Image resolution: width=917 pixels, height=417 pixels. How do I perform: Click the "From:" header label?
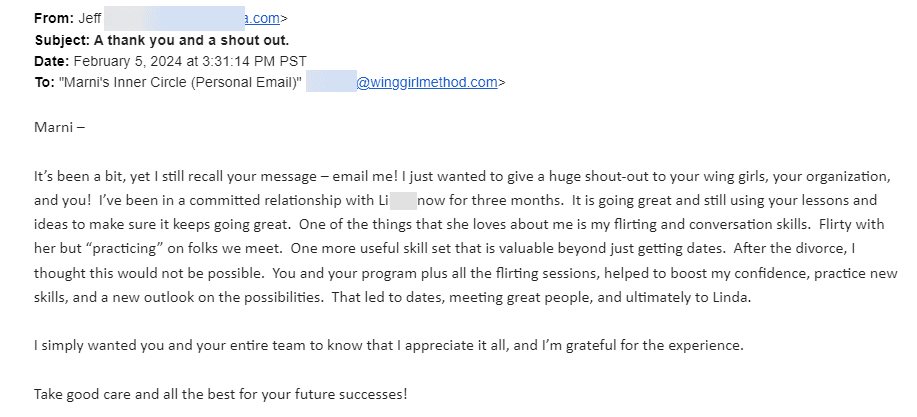pos(54,19)
